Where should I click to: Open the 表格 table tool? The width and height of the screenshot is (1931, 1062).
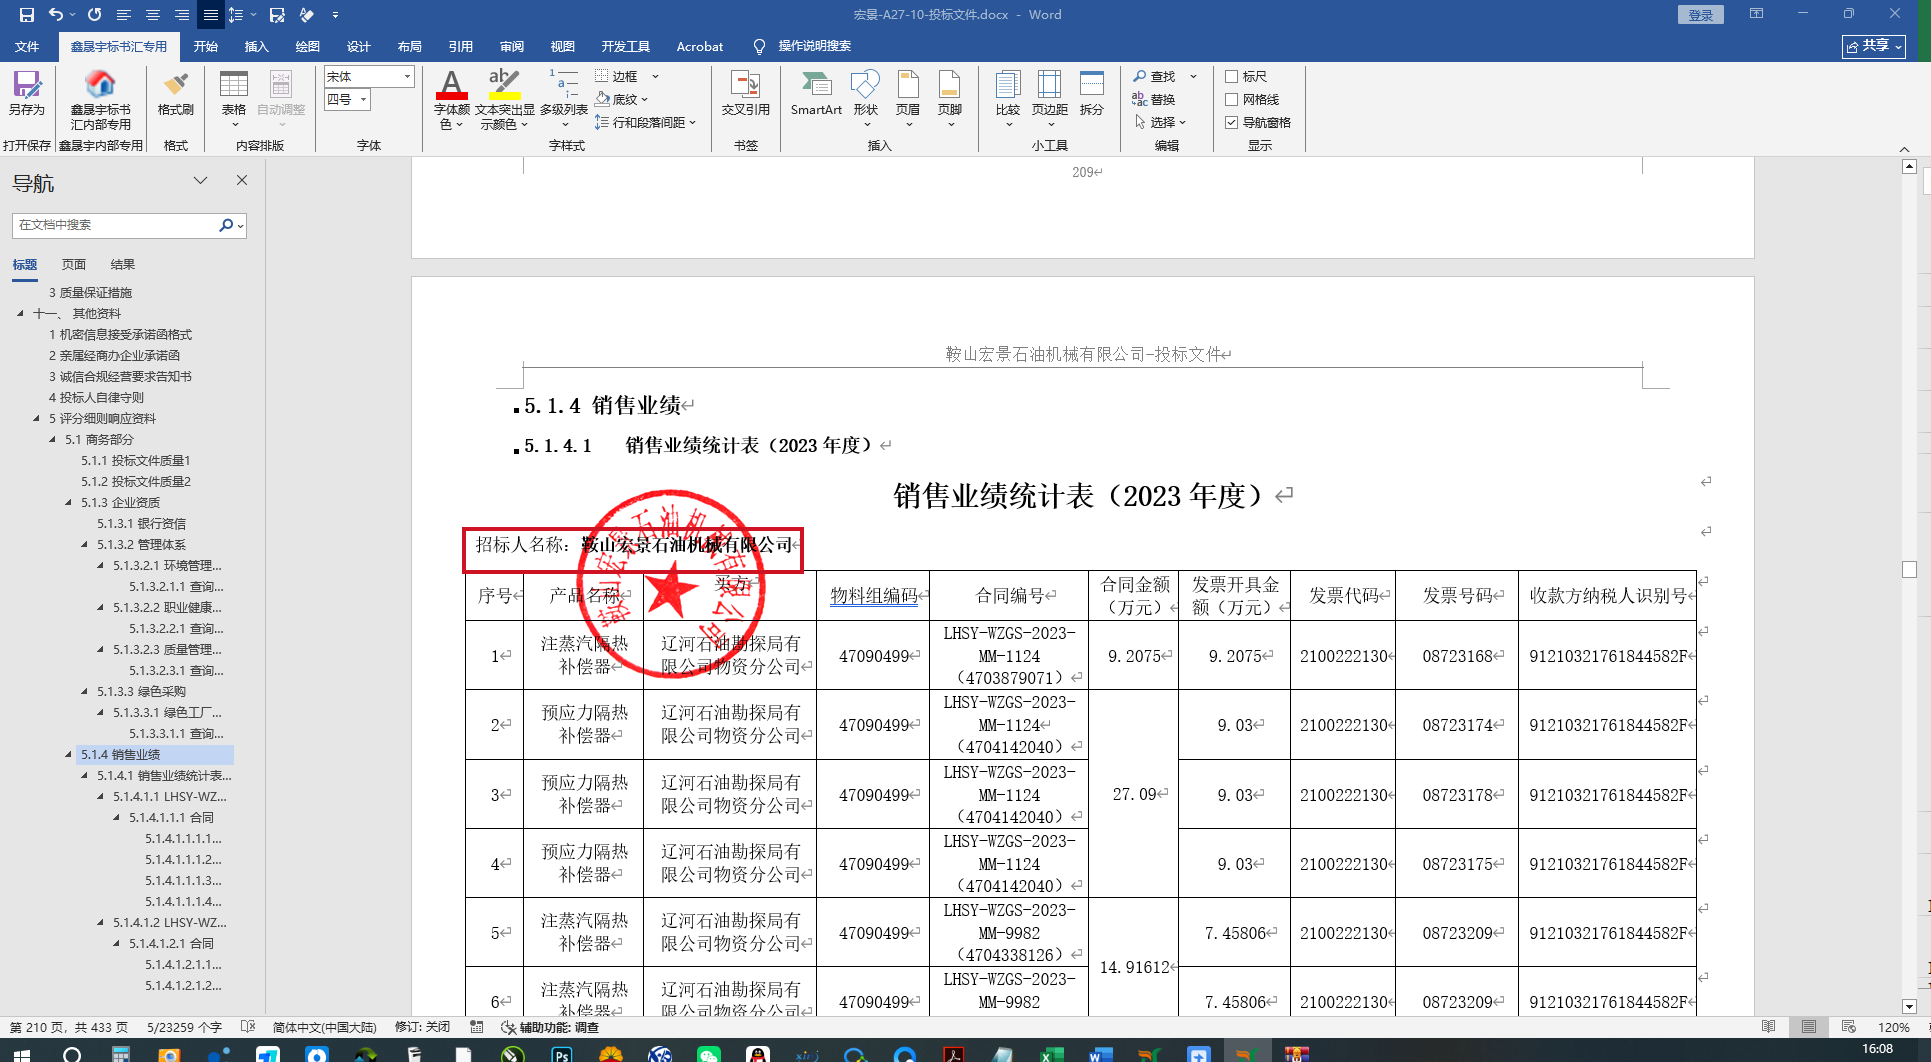click(x=234, y=92)
